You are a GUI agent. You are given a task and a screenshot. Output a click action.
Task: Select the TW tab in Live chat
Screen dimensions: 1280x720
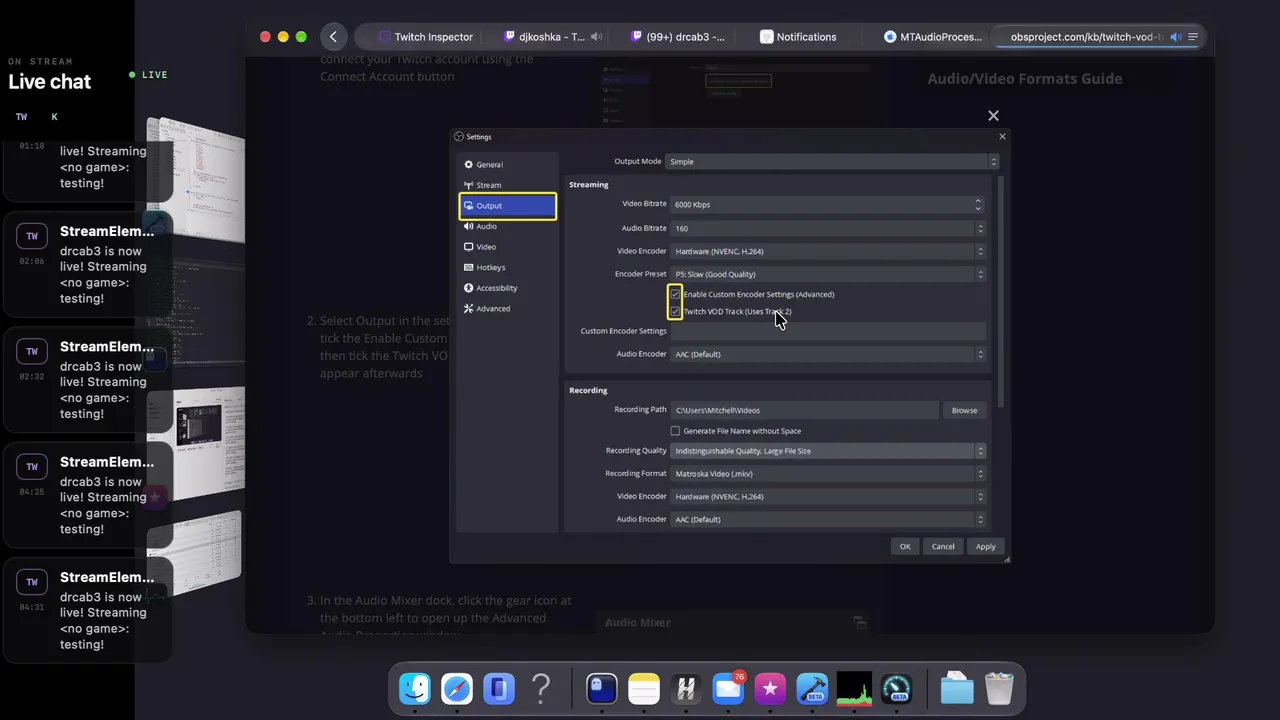(x=21, y=117)
